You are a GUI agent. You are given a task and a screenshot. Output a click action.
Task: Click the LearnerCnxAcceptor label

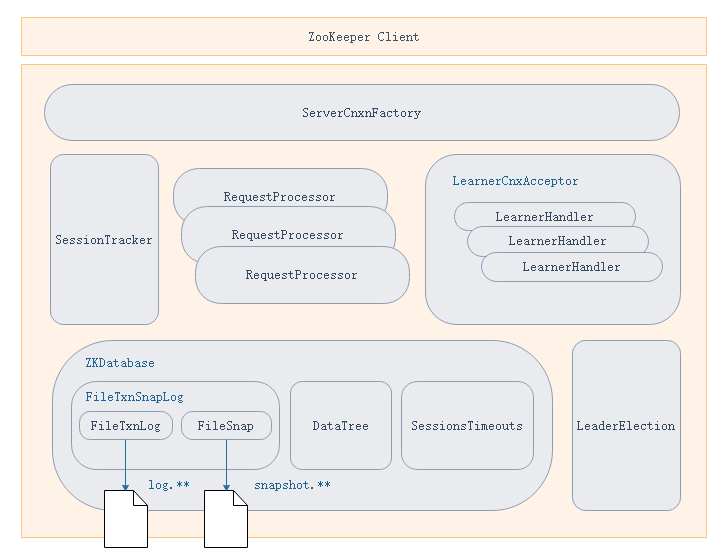(x=515, y=181)
